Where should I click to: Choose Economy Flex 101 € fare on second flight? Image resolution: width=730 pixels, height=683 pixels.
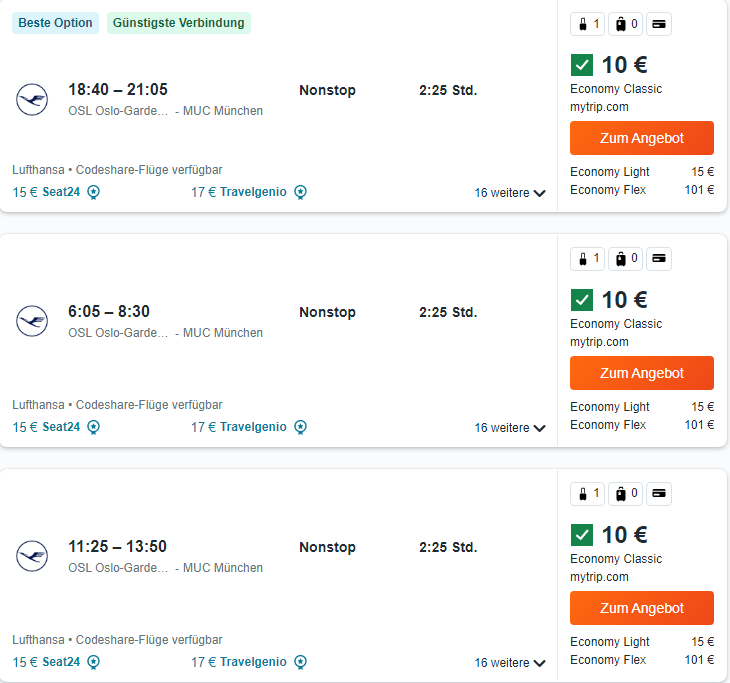[x=642, y=425]
